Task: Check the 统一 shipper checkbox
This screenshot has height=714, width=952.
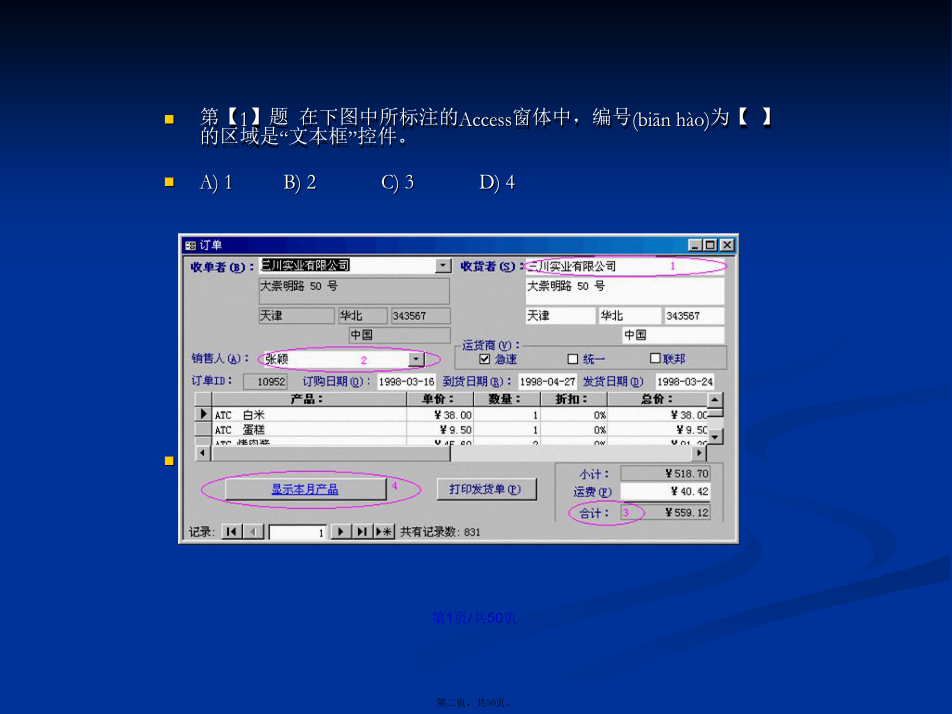Action: pos(573,359)
